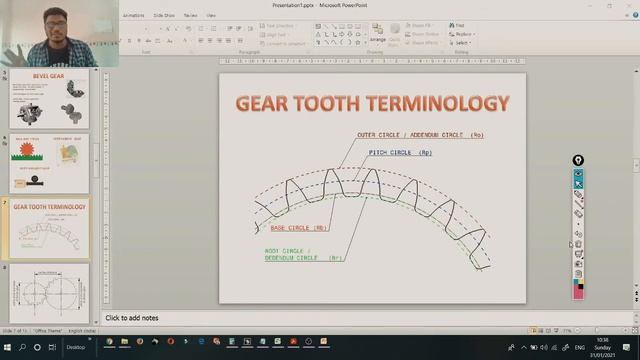Click PowerPoint Help question-mark icon
This screenshot has width=640, height=360.
636,15
